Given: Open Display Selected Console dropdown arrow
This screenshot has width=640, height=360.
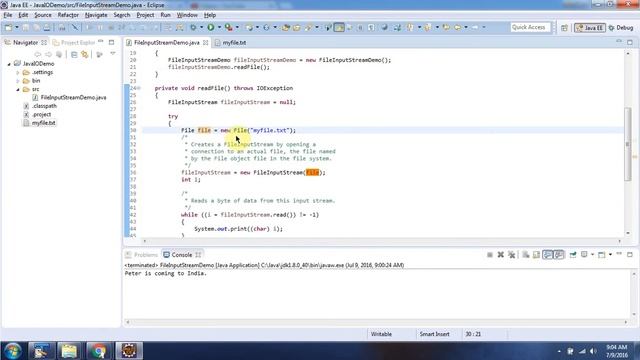Looking at the screenshot, I should click(592, 255).
